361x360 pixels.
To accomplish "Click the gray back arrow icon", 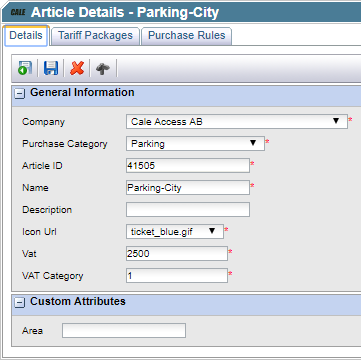I will click(x=103, y=68).
